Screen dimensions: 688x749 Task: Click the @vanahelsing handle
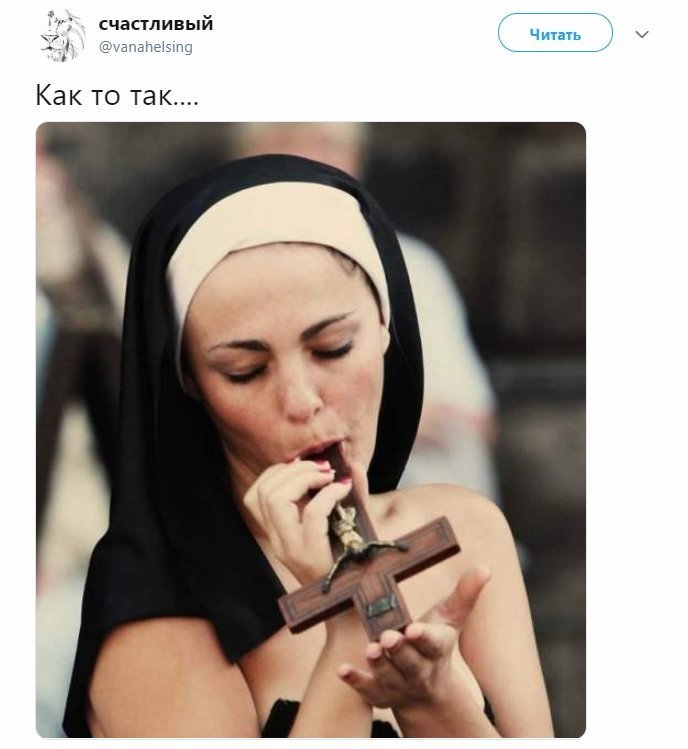[146, 47]
